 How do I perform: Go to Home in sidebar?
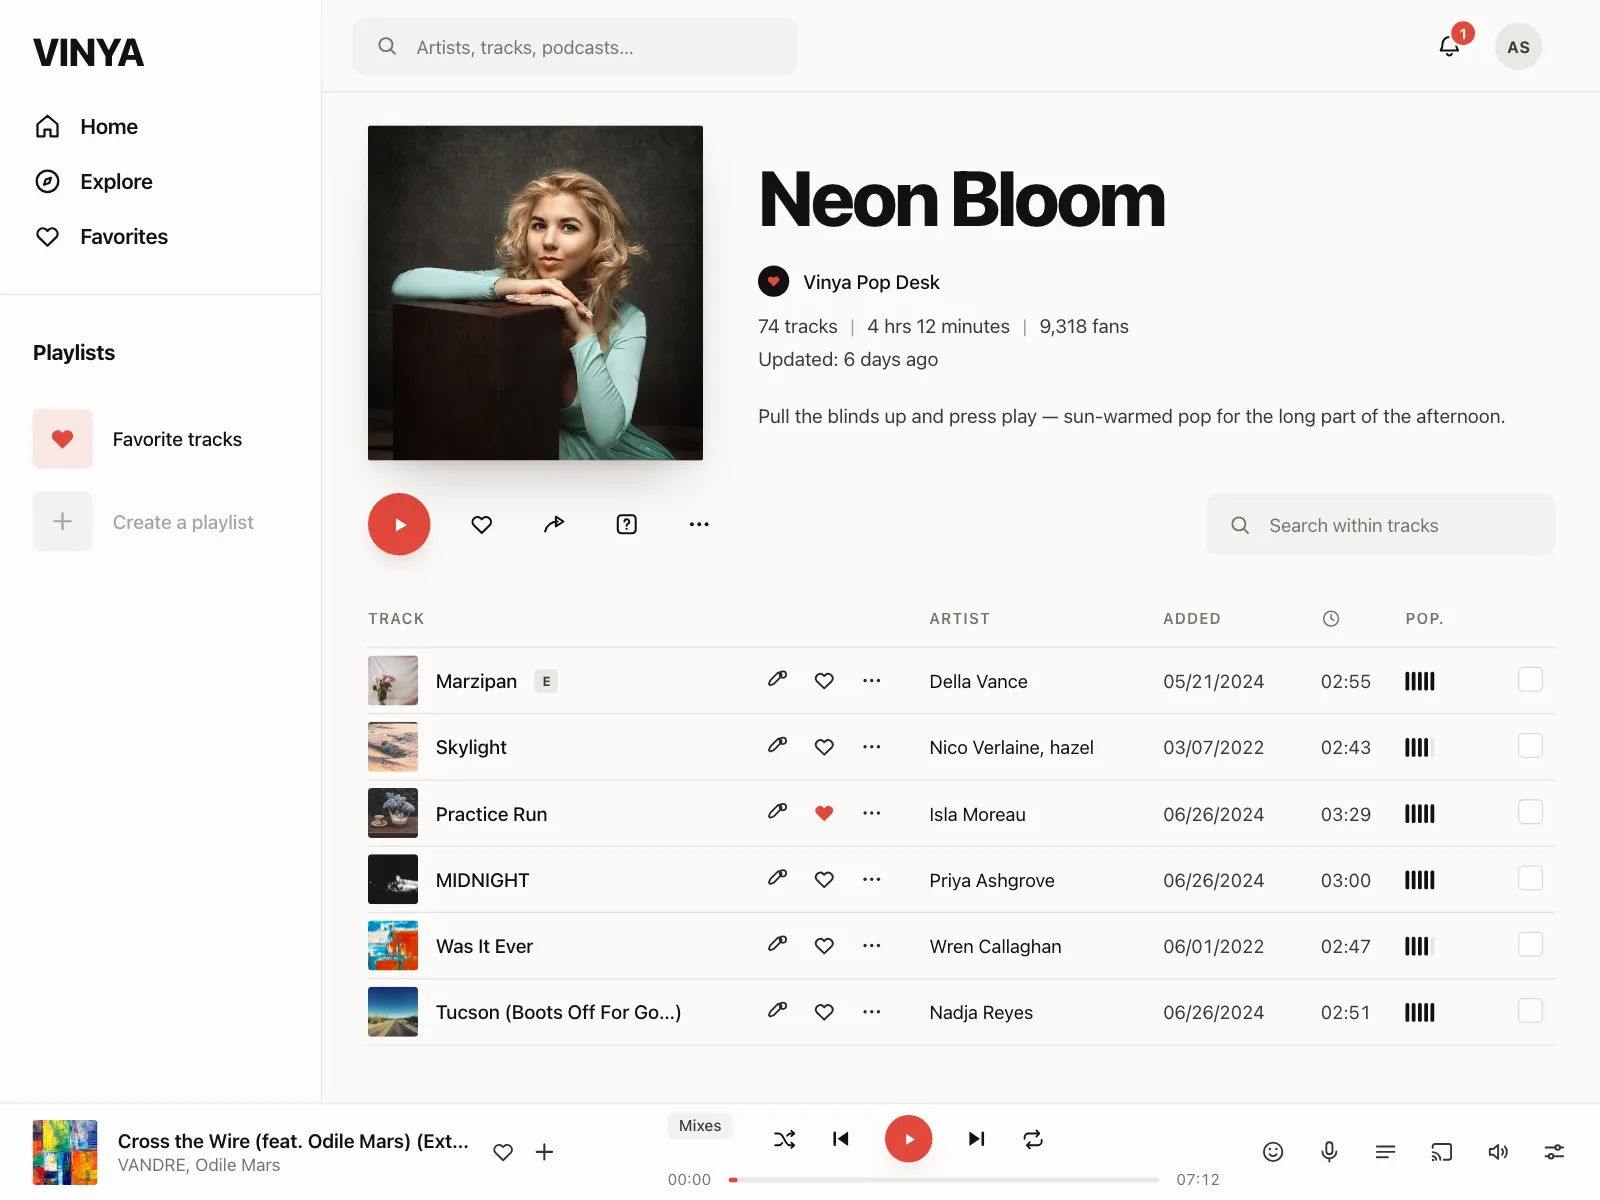86,127
